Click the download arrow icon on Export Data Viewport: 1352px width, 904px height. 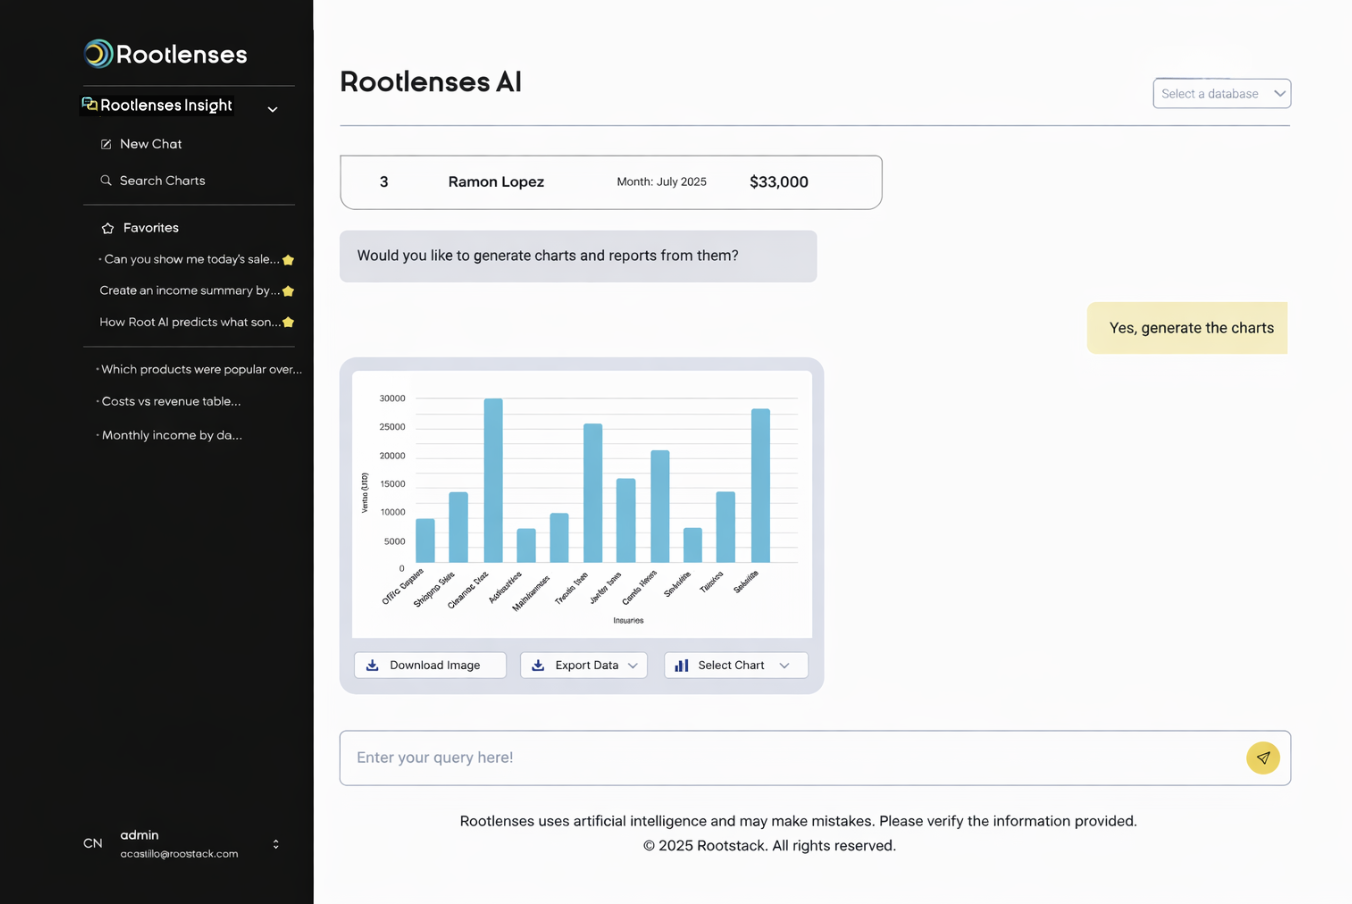coord(538,666)
